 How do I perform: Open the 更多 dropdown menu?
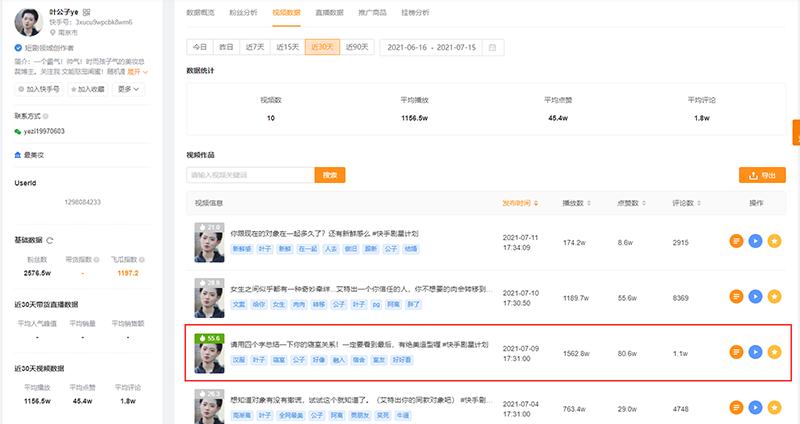[x=130, y=89]
